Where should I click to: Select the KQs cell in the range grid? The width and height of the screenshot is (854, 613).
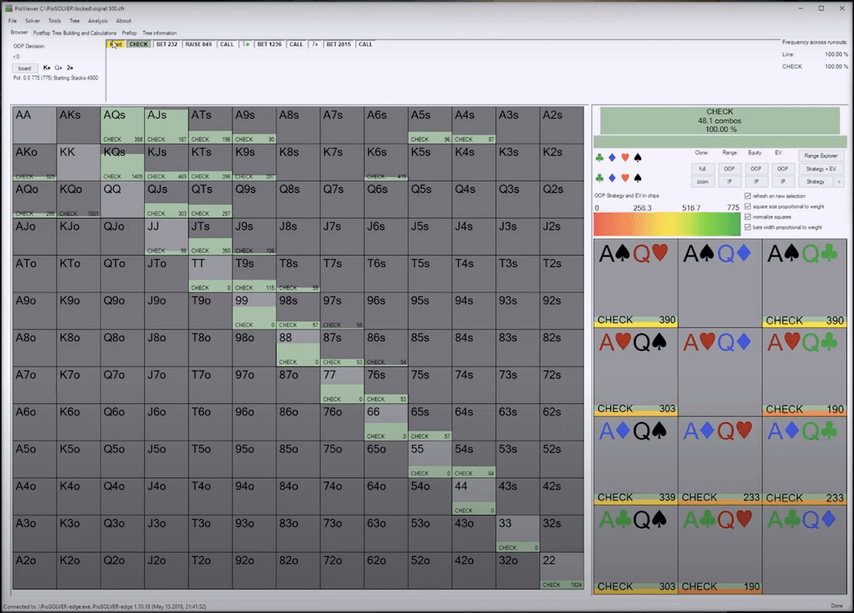click(122, 162)
